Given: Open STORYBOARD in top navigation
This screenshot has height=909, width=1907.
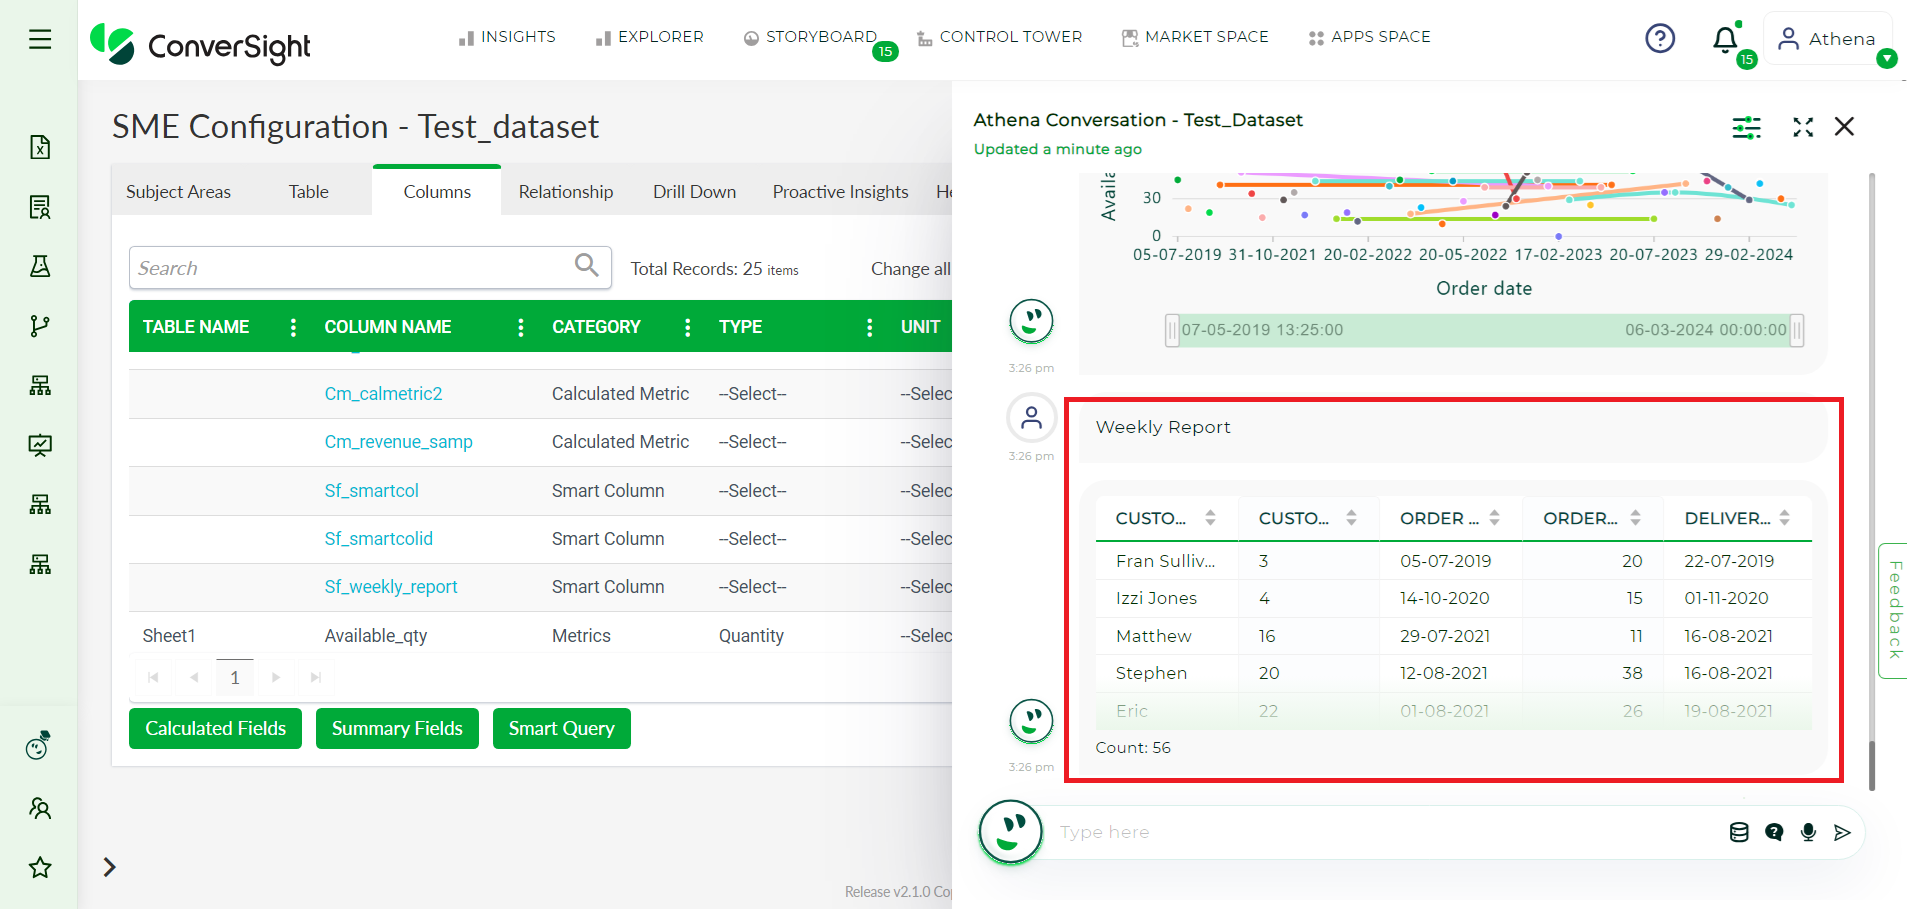Looking at the screenshot, I should (x=811, y=37).
